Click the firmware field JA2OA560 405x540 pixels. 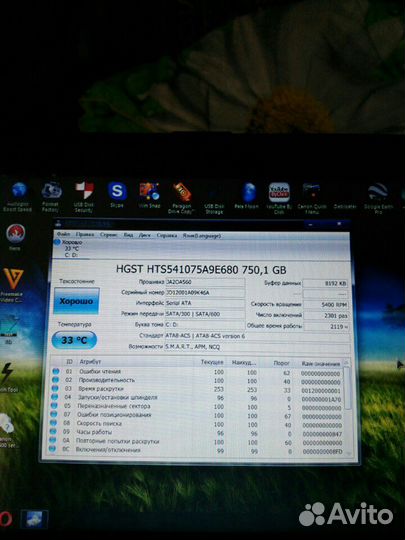pyautogui.click(x=205, y=282)
